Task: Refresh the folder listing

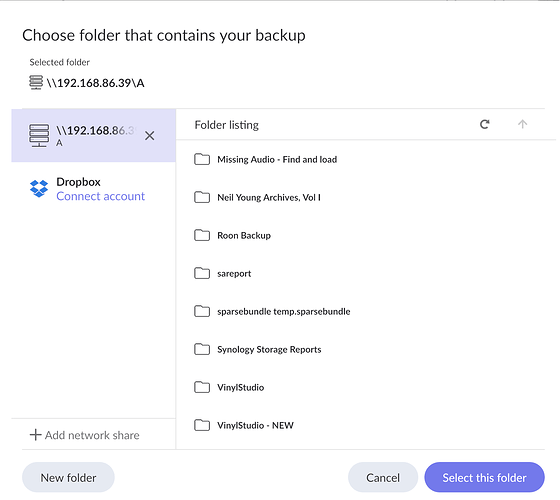Action: pos(484,124)
